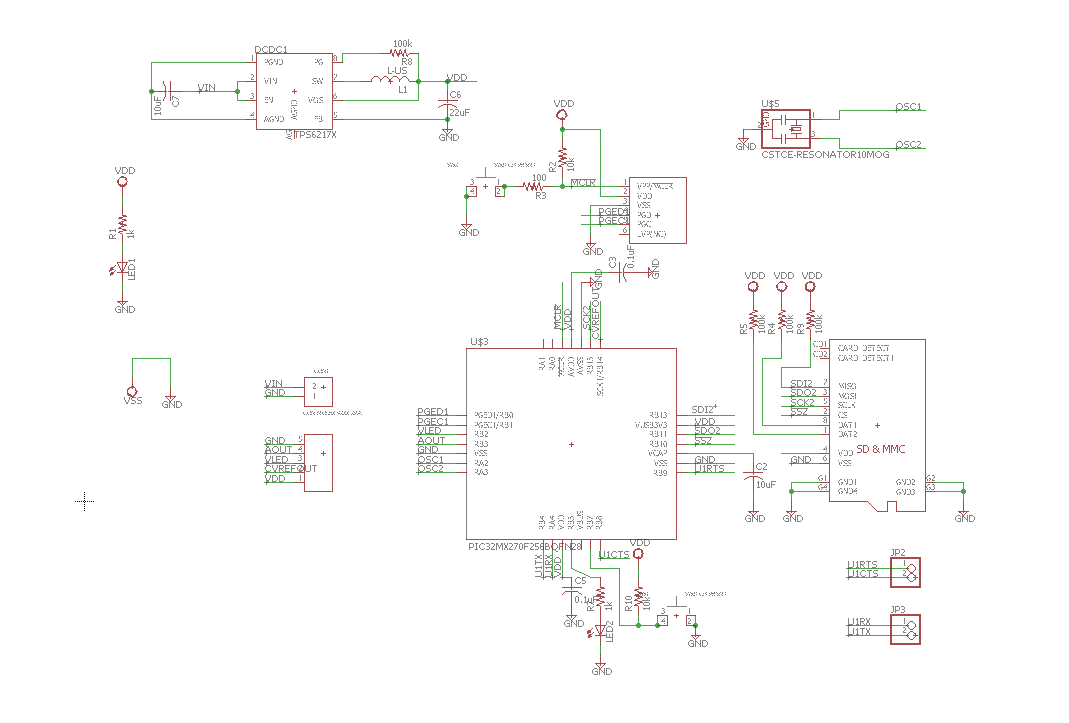Screen dimensions: 1069x723
Task: Click the OSC1 net label at resonator
Action: 908,107
